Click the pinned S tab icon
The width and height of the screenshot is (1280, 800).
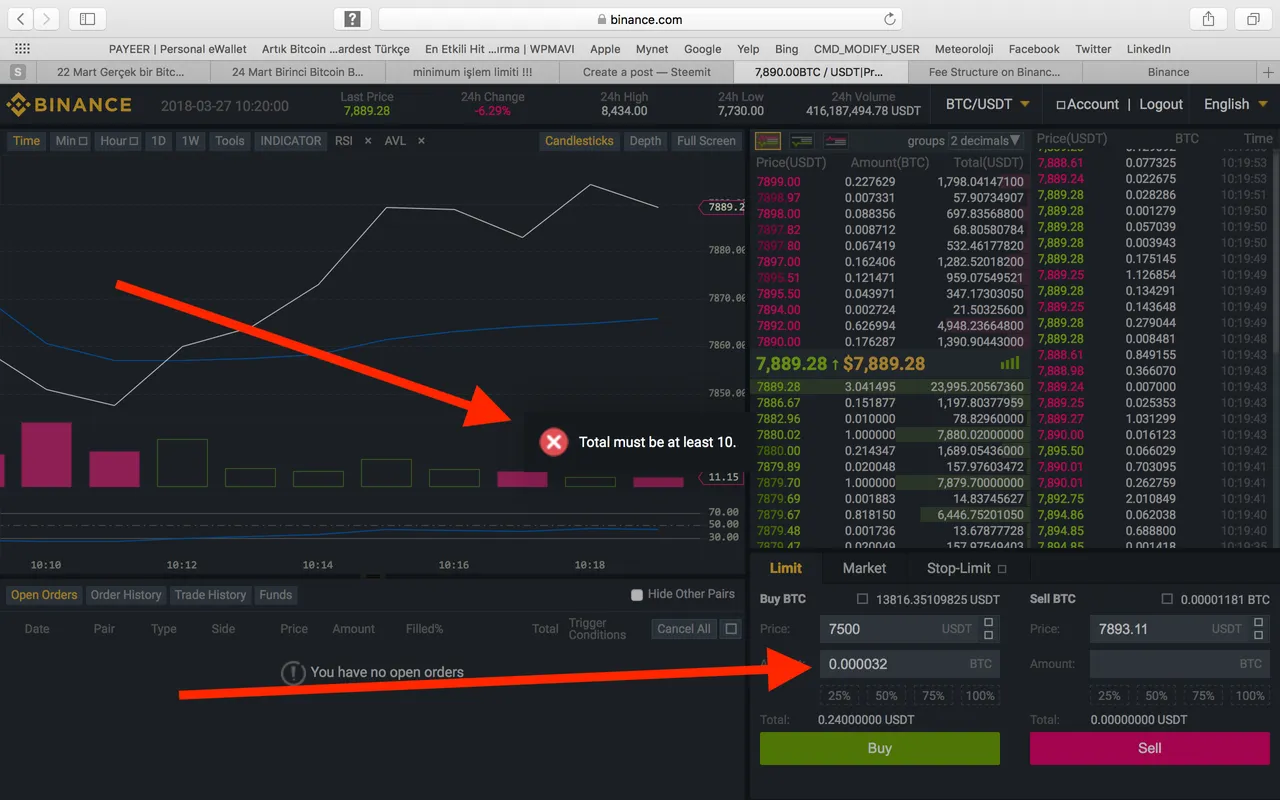click(17, 72)
